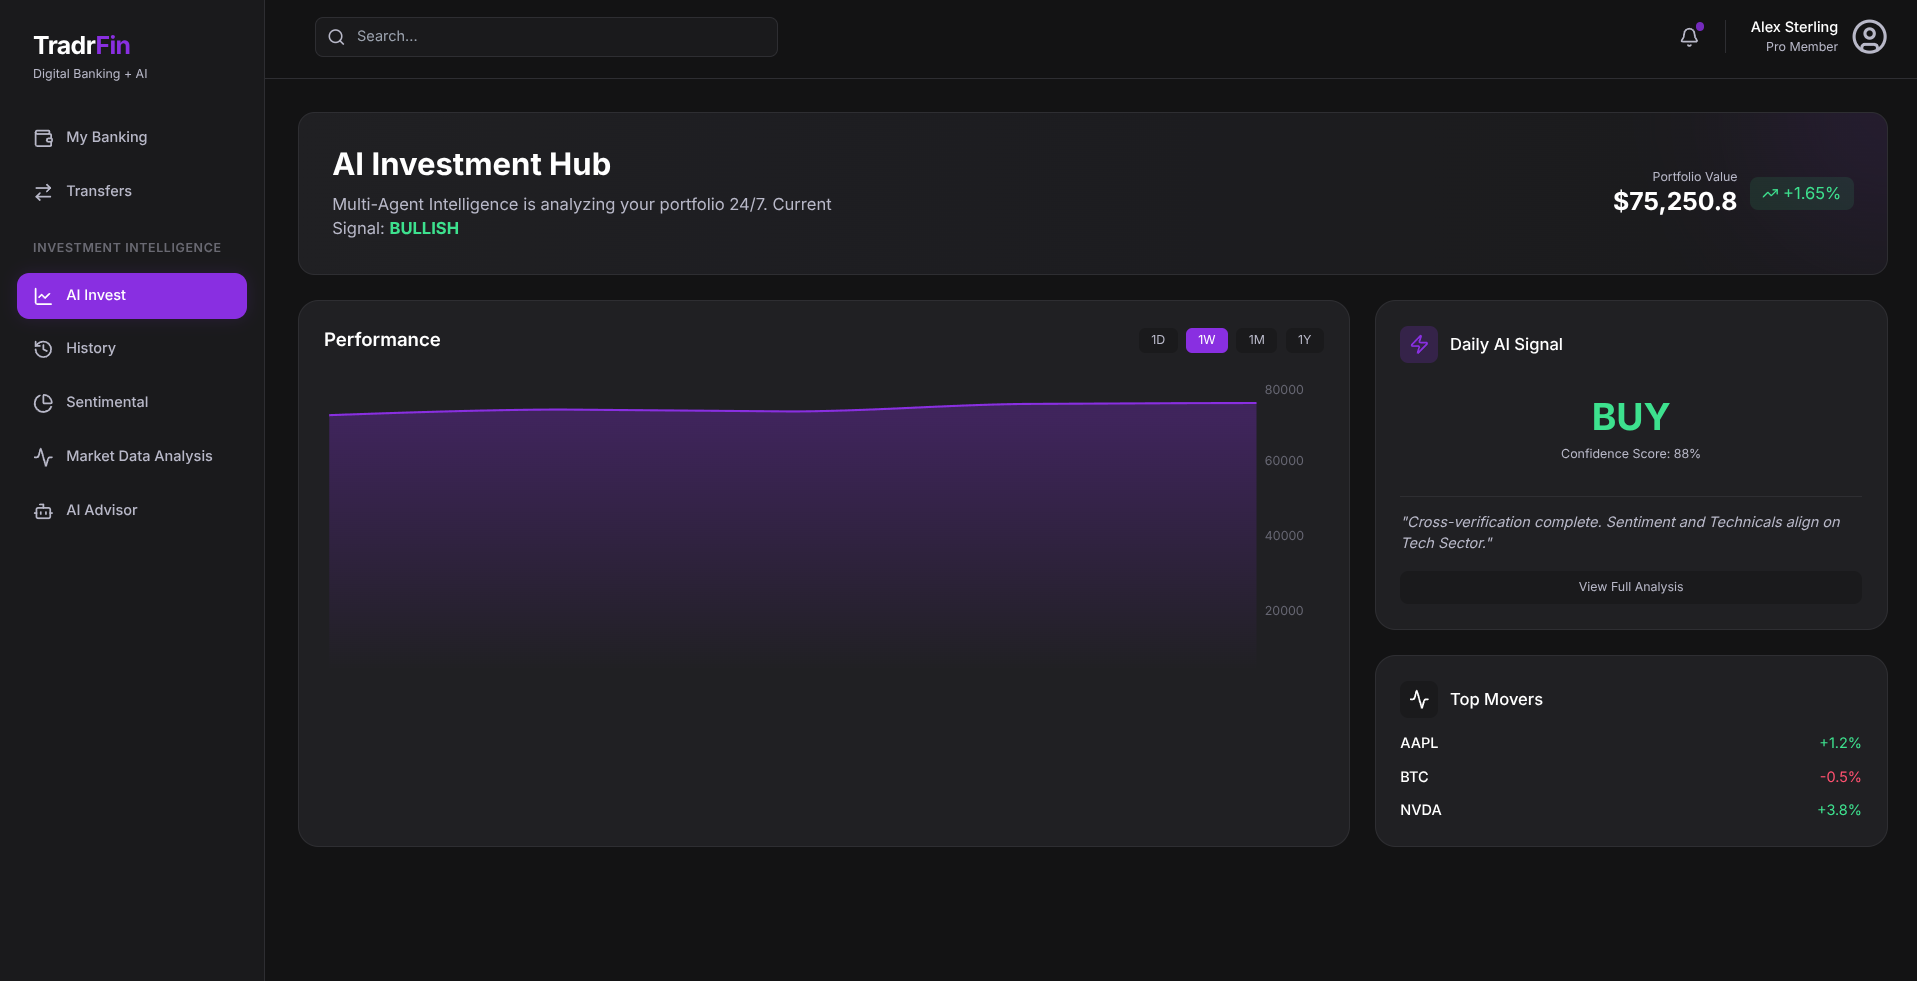The image size is (1917, 981).
Task: Open My Banking in the sidebar
Action: point(132,138)
